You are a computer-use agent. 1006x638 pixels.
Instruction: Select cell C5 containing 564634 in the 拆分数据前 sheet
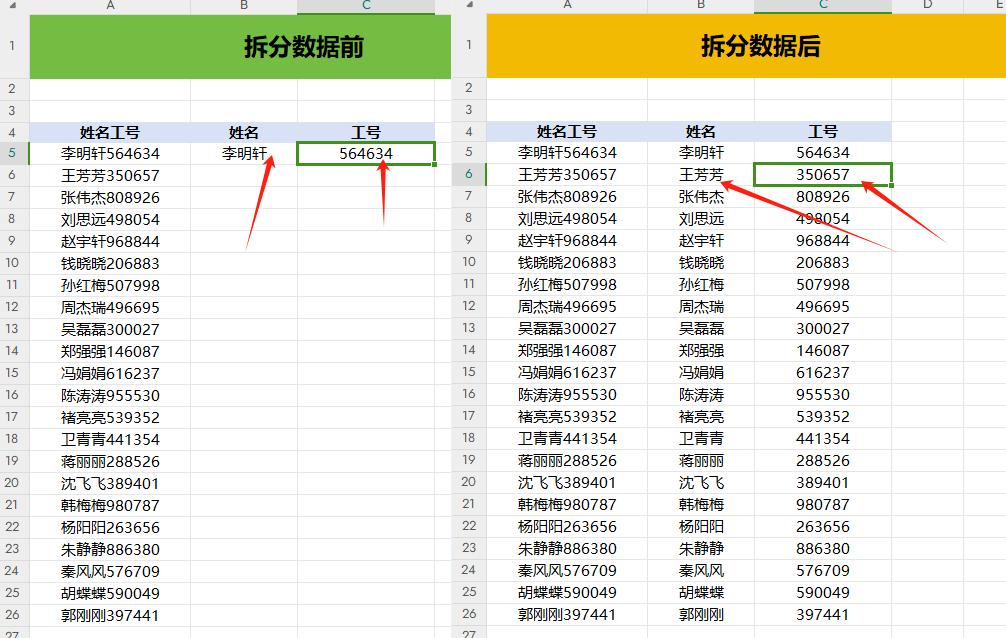[366, 153]
